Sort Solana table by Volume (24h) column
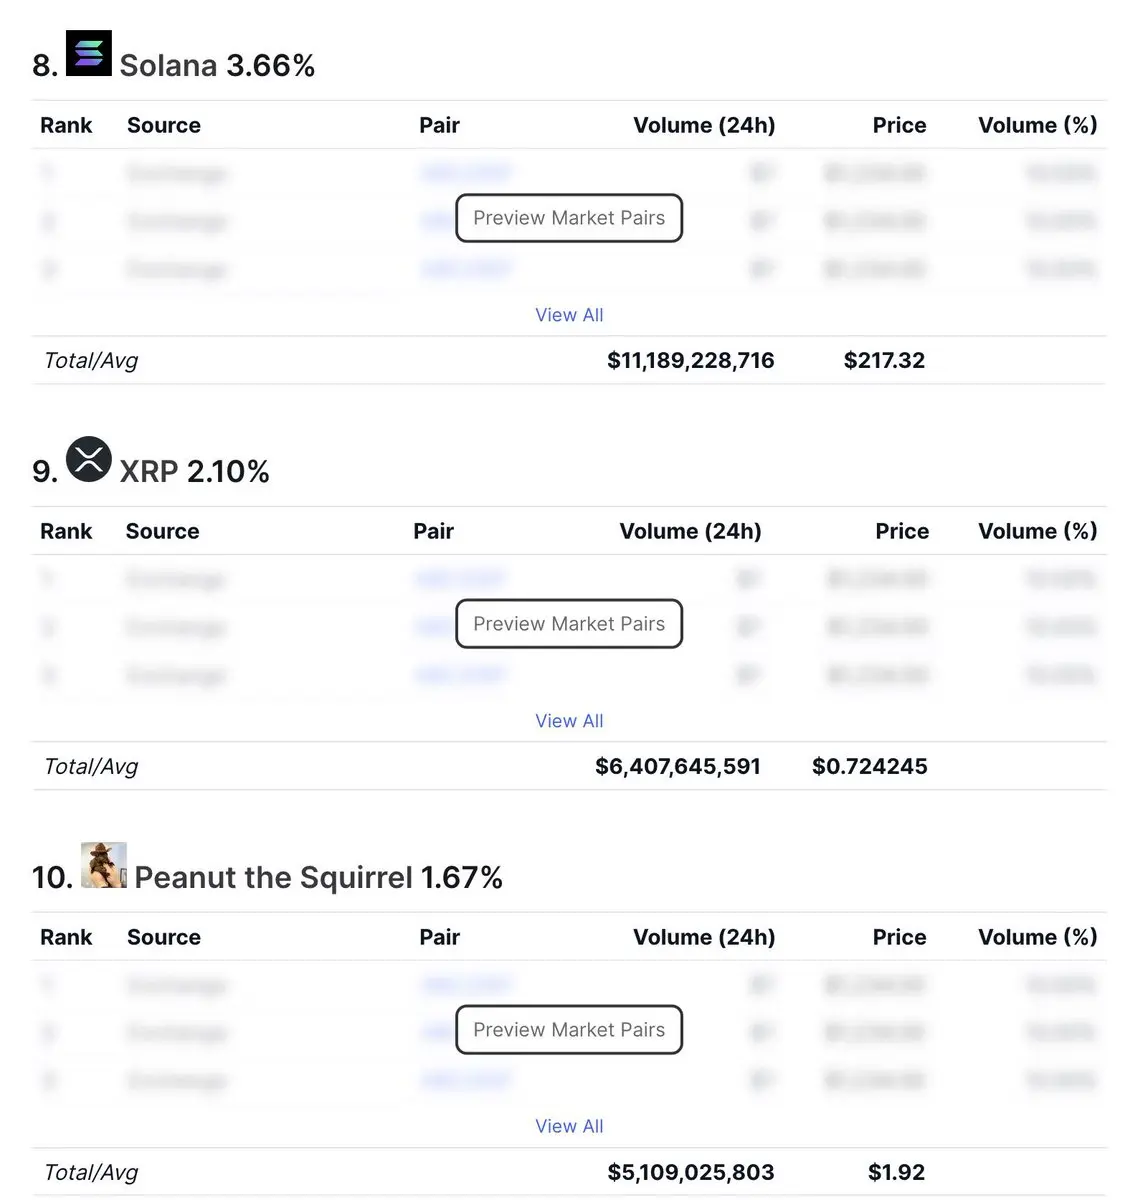This screenshot has height=1200, width=1143. coord(704,126)
